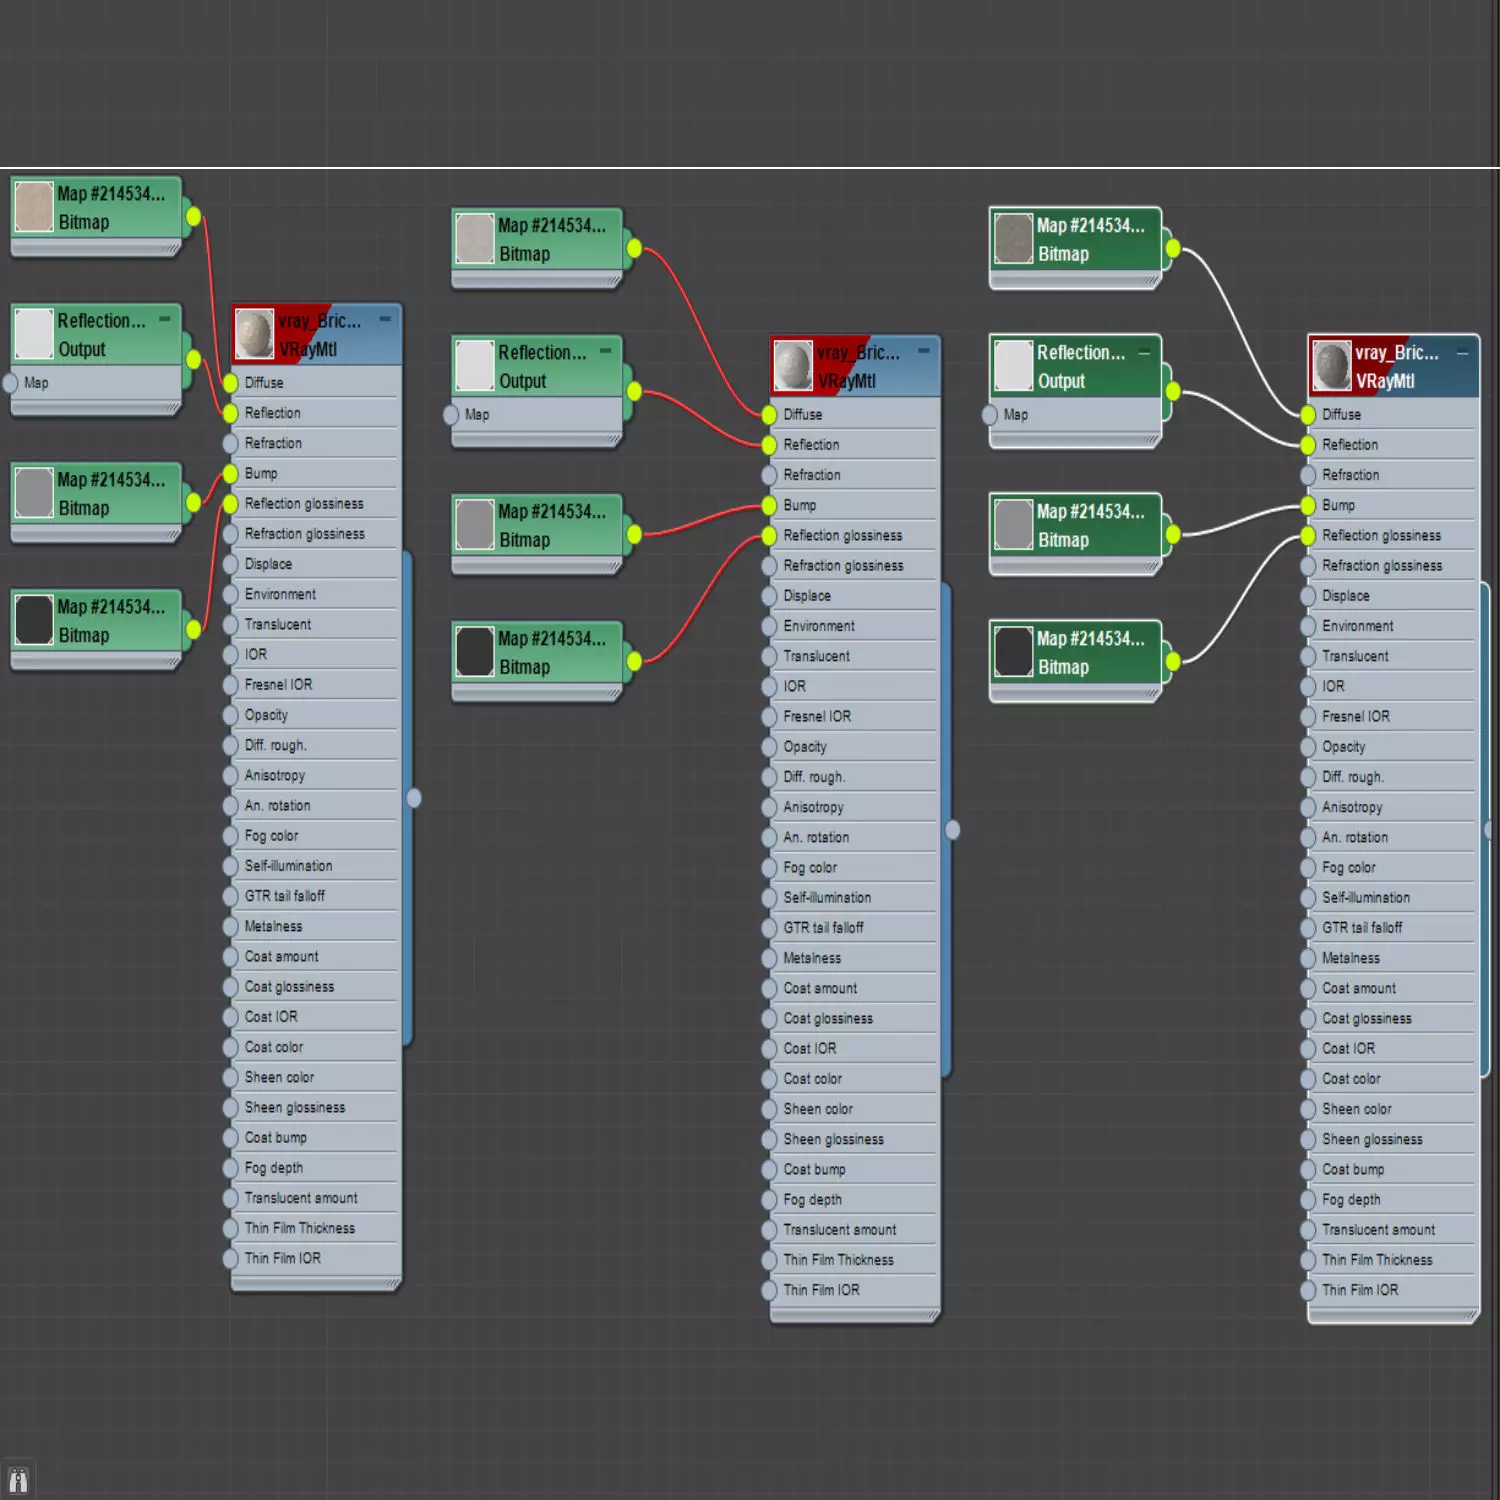1500x1500 pixels.
Task: Select 'Thin Film IOR' row in the leftmost VRayMtl
Action: (316, 1258)
